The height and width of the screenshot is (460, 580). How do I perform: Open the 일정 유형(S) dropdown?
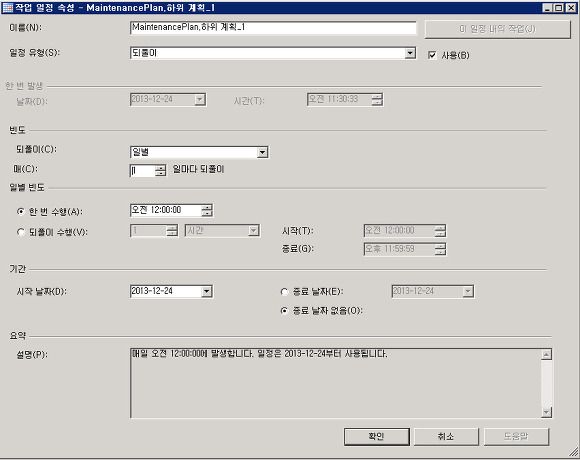pyautogui.click(x=410, y=53)
